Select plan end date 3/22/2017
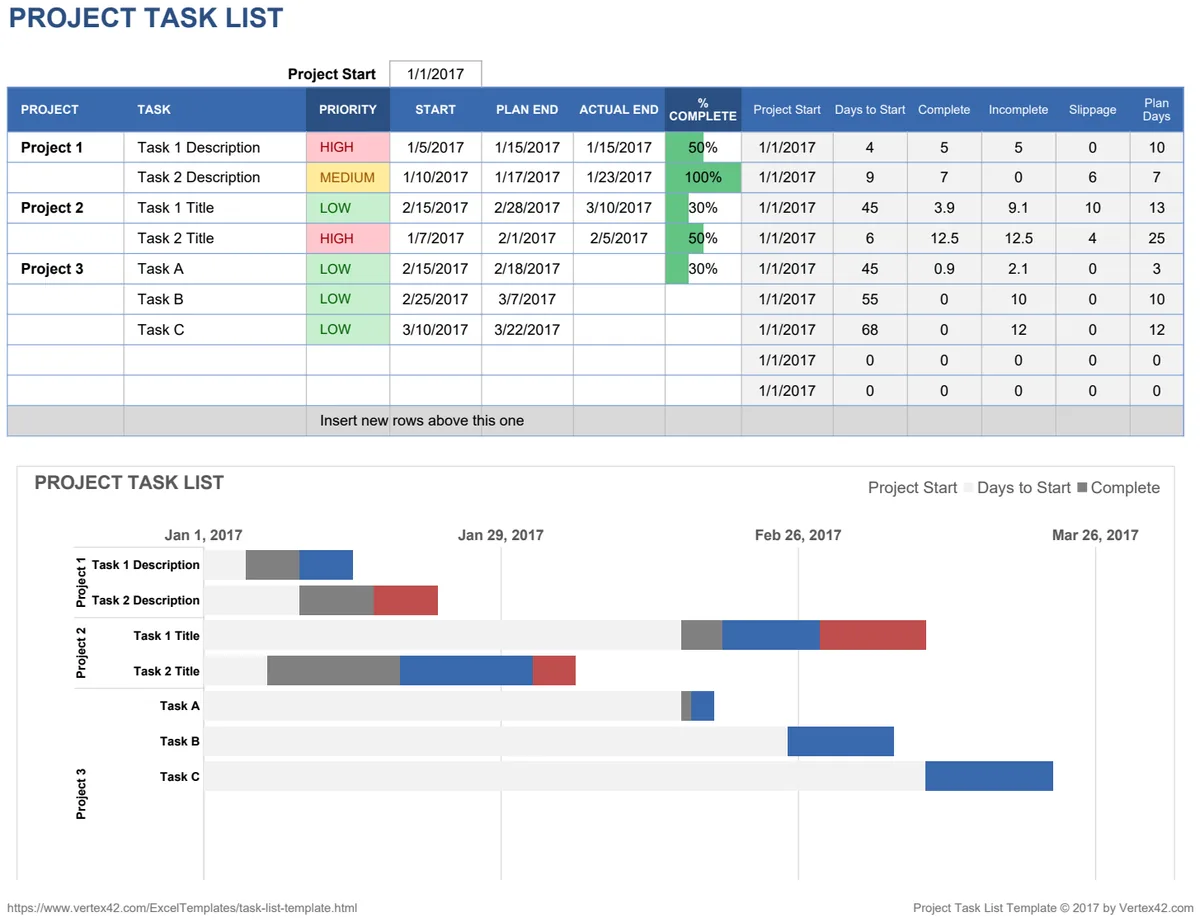Image resolution: width=1200 pixels, height=922 pixels. (527, 330)
